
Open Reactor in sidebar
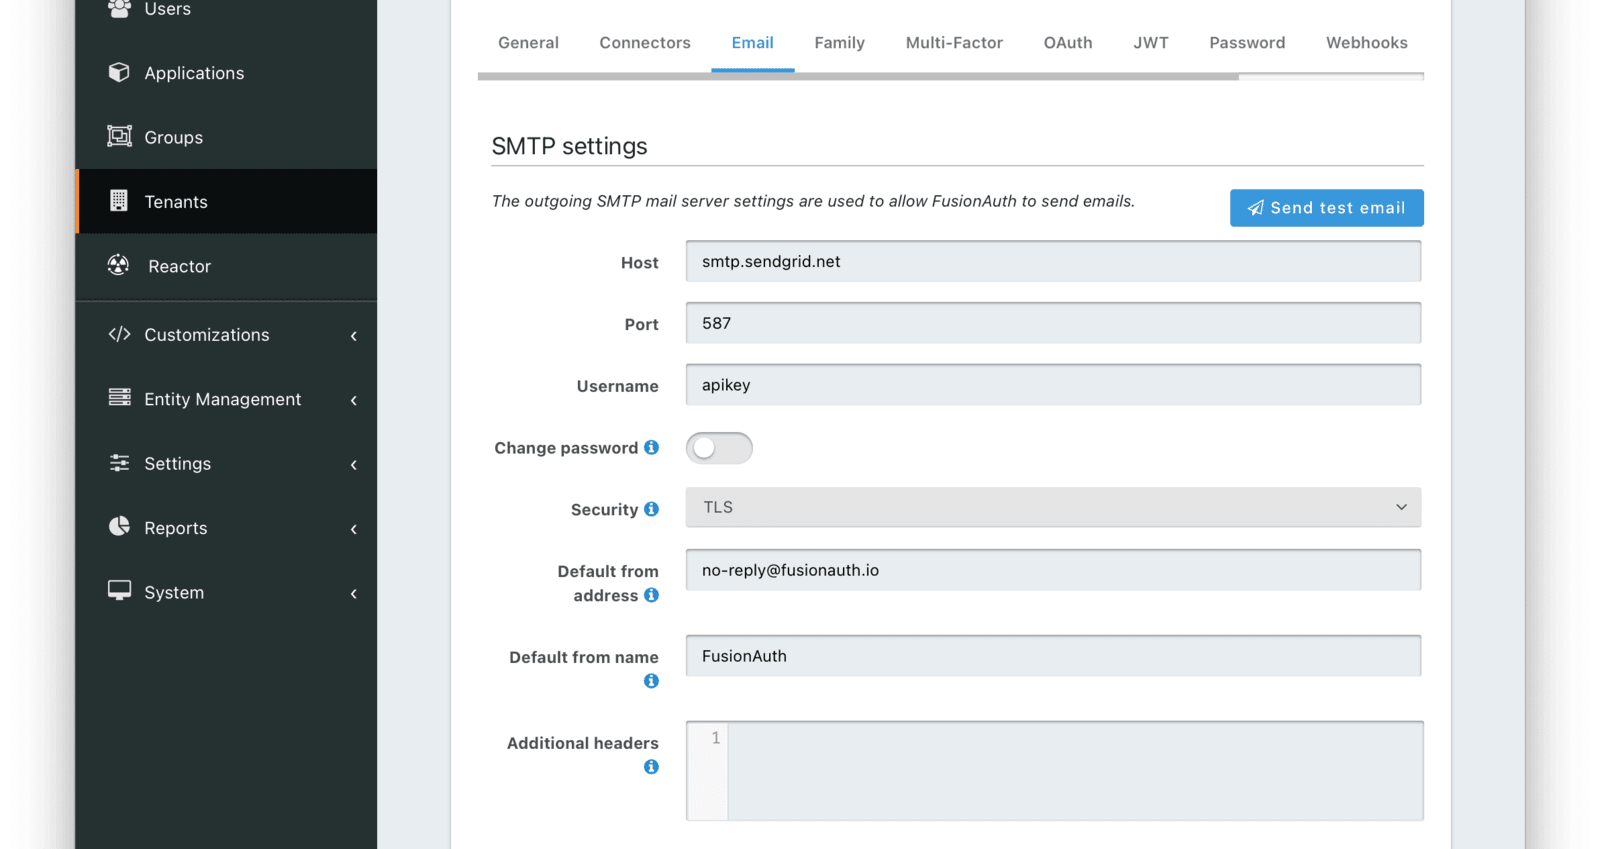click(226, 266)
